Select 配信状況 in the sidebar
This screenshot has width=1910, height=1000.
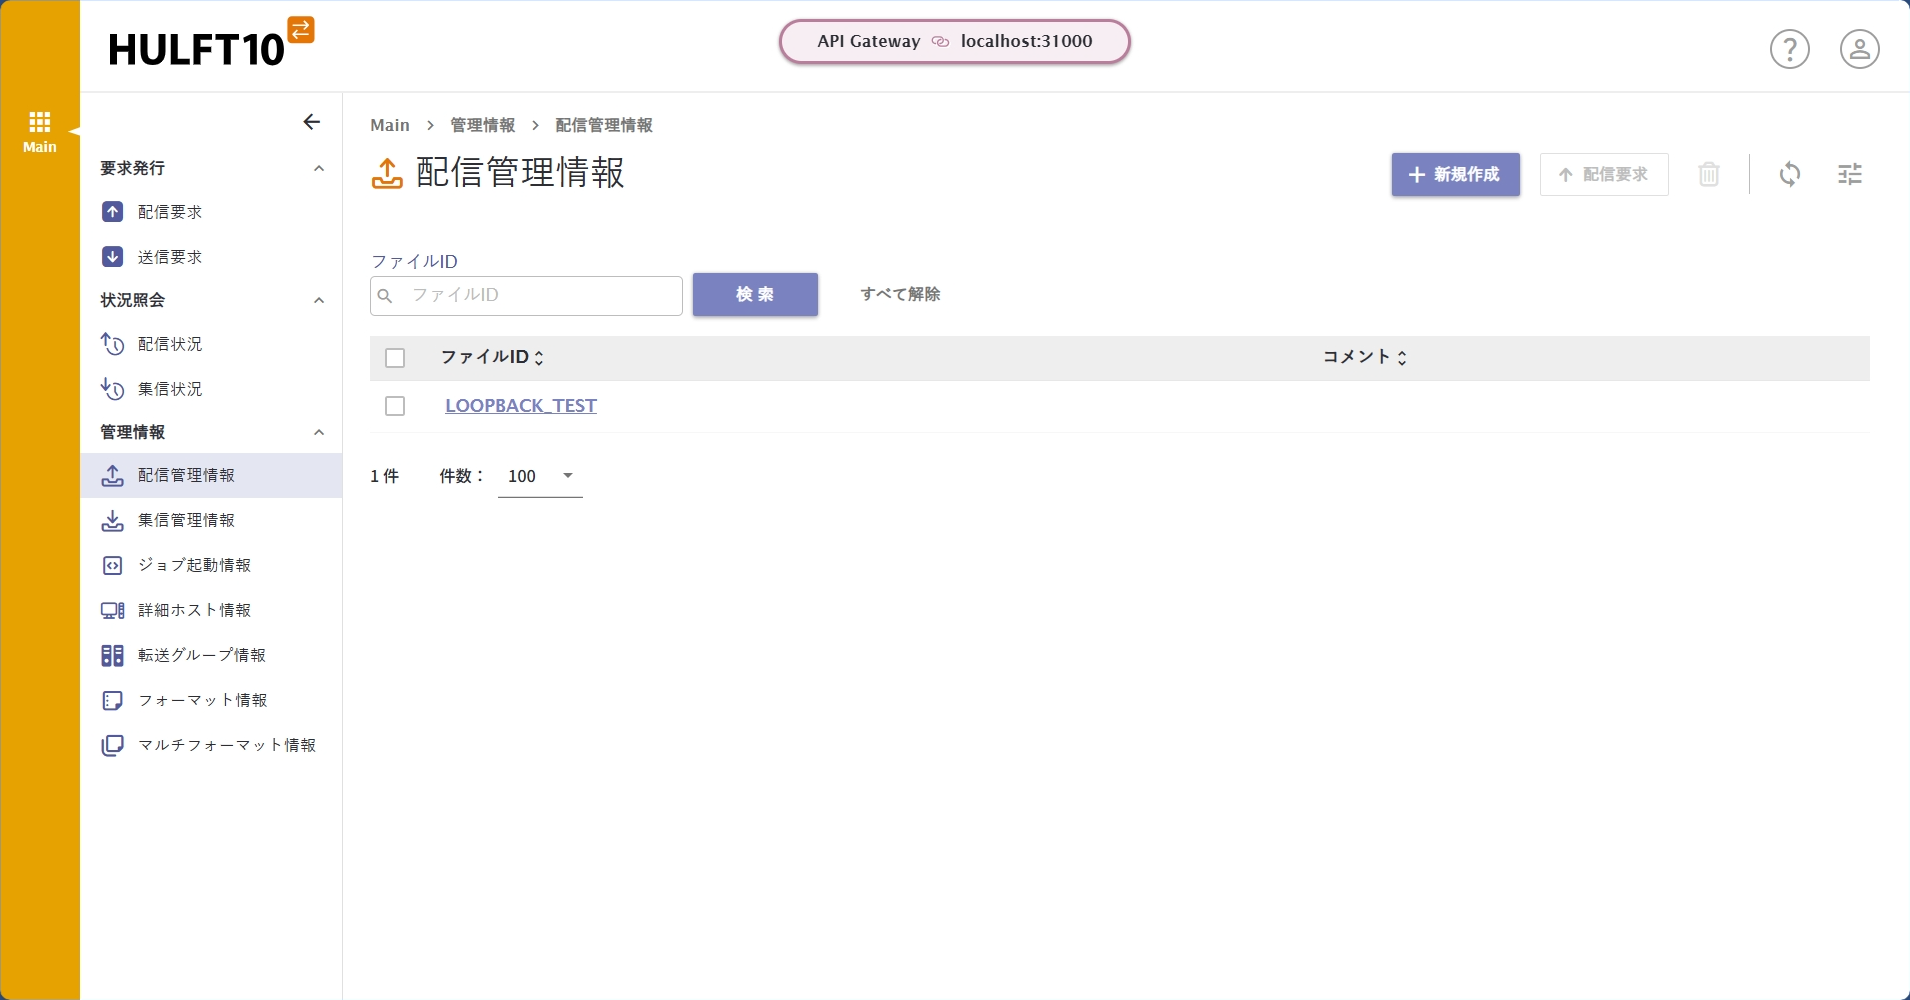tap(170, 343)
